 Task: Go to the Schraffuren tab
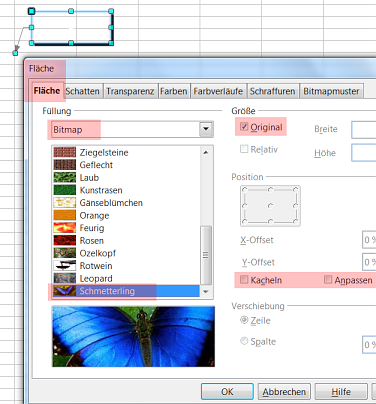272,91
